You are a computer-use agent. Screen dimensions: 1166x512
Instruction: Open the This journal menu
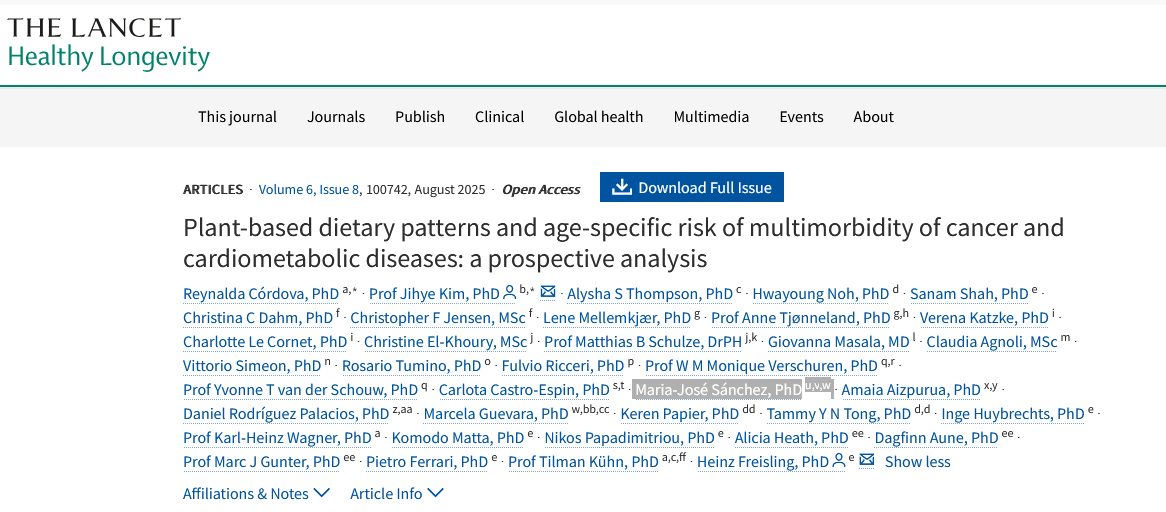coord(237,117)
